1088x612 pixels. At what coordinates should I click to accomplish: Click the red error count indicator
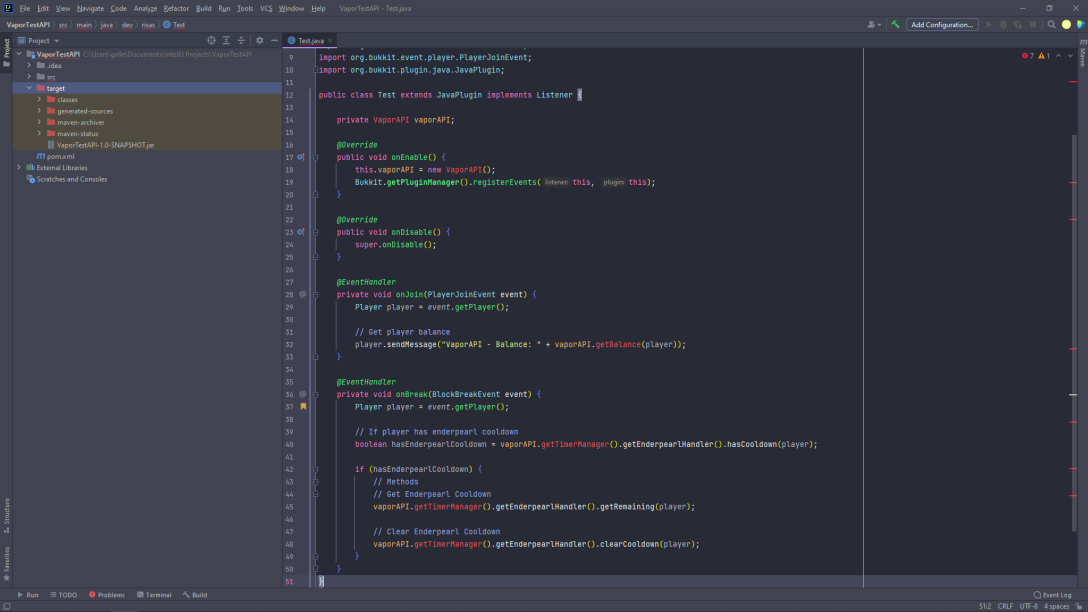[x=1028, y=56]
